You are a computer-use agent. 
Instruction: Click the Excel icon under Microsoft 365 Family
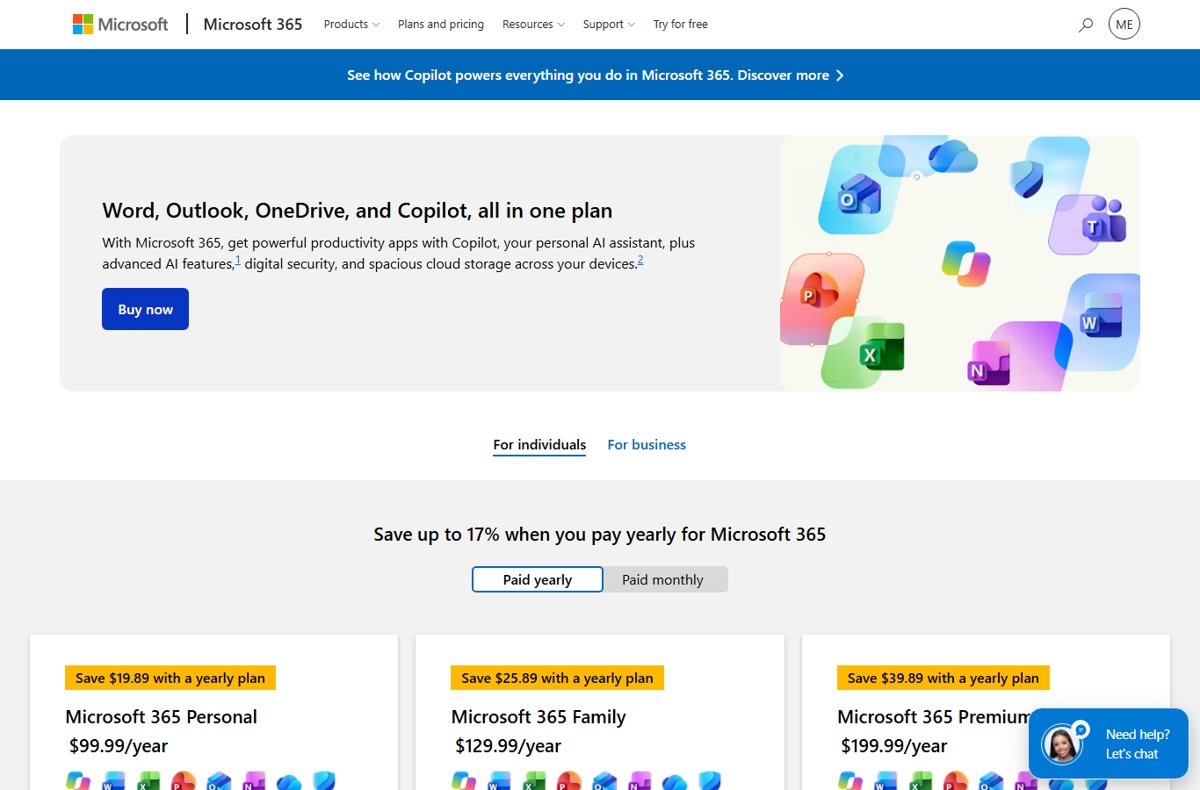[x=534, y=781]
